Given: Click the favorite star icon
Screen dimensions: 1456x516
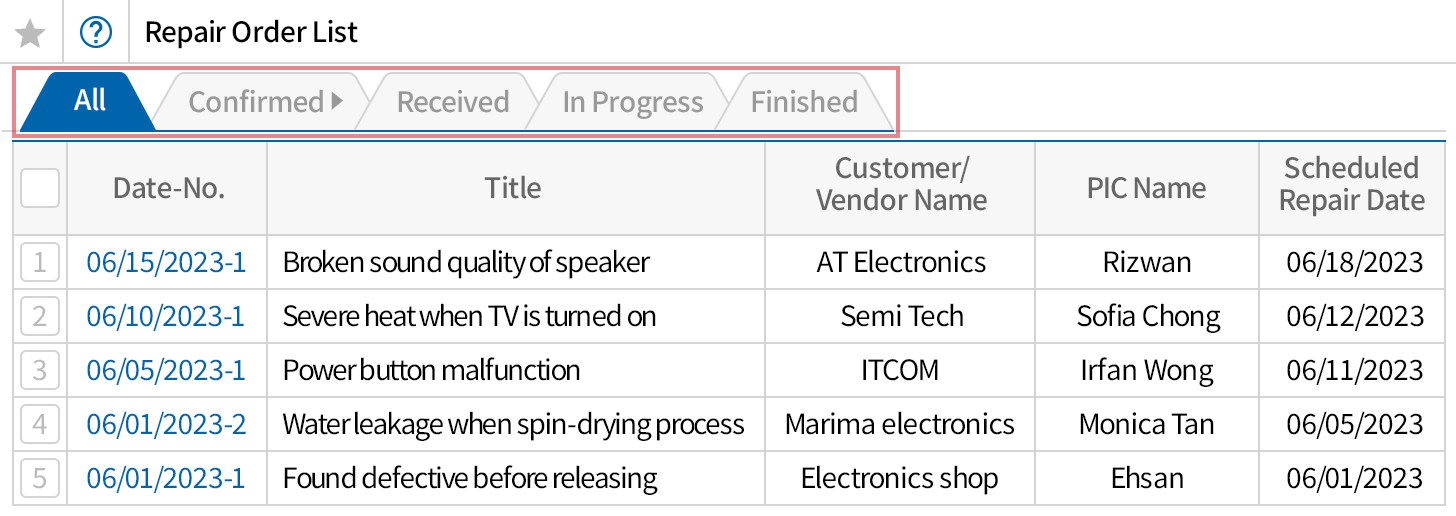Looking at the screenshot, I should pos(31,33).
